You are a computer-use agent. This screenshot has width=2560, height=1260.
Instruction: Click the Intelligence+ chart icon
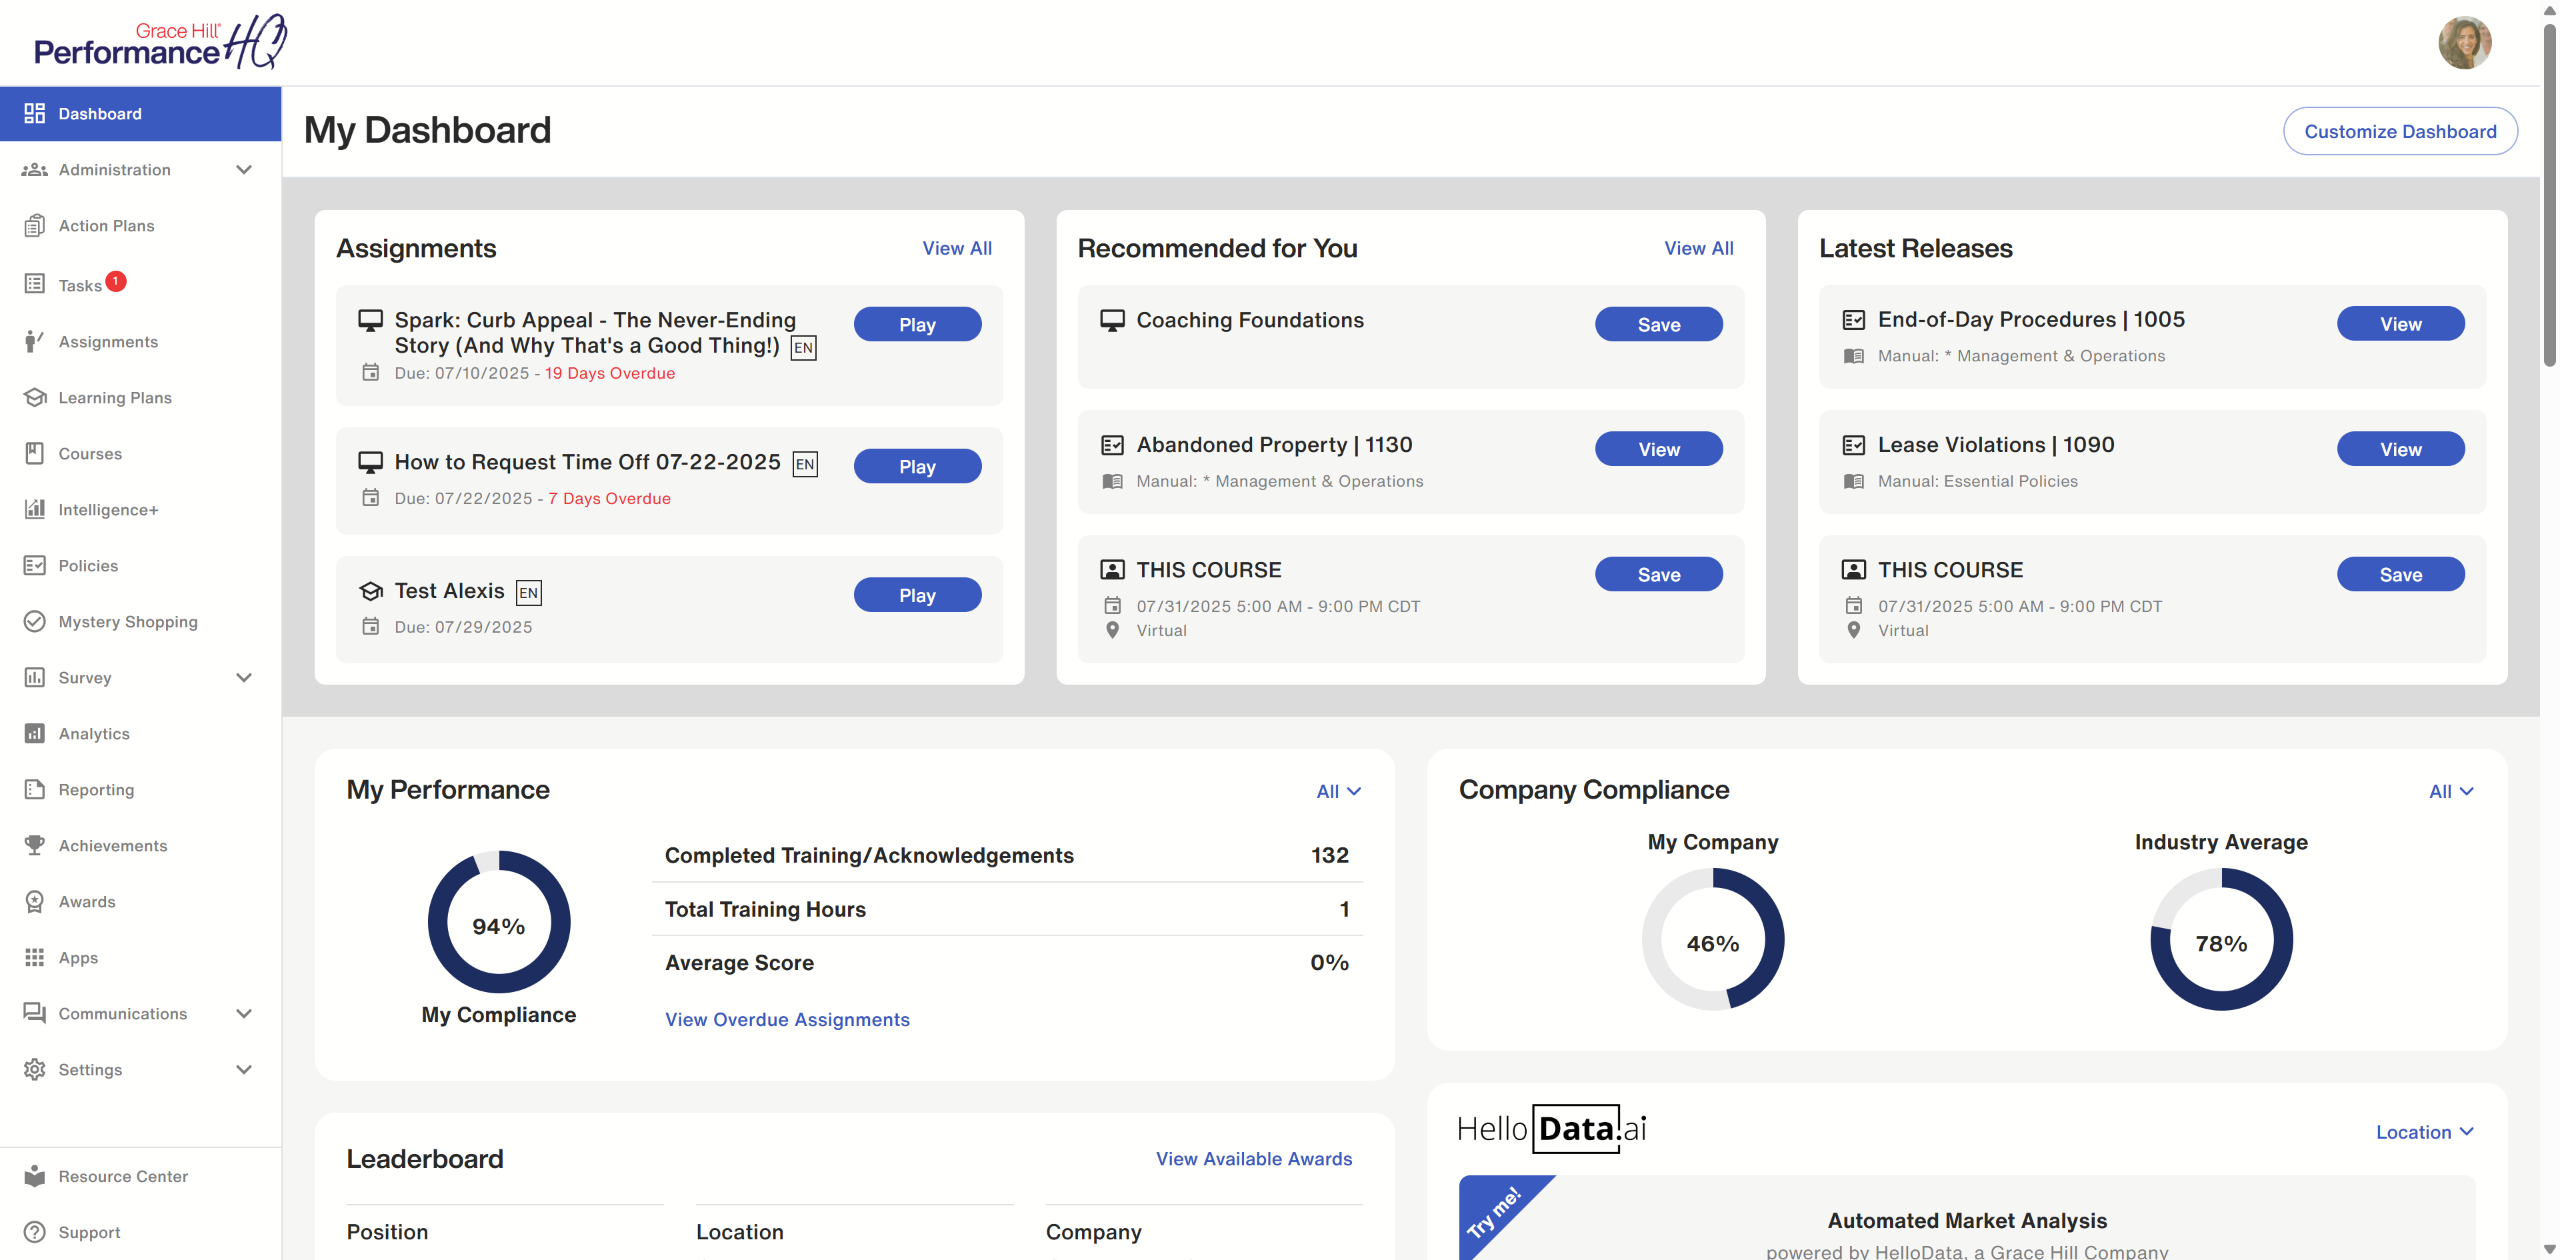(35, 509)
